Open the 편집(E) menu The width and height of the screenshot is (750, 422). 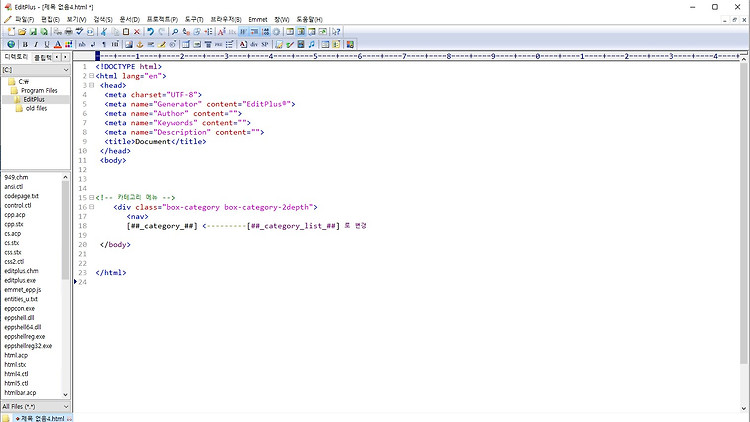click(50, 19)
